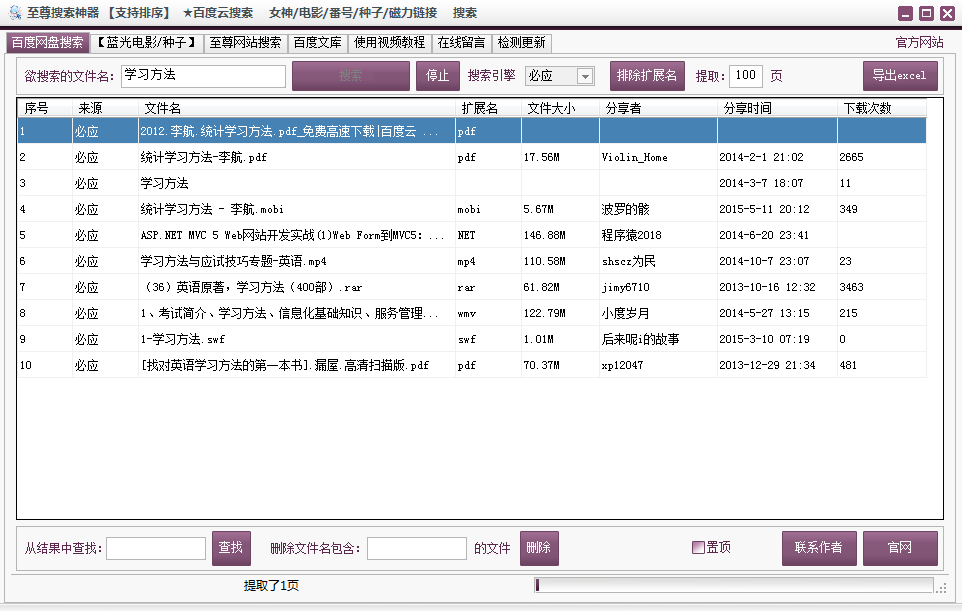
Task: Click the sharer jimy6710
Action: (x=625, y=287)
